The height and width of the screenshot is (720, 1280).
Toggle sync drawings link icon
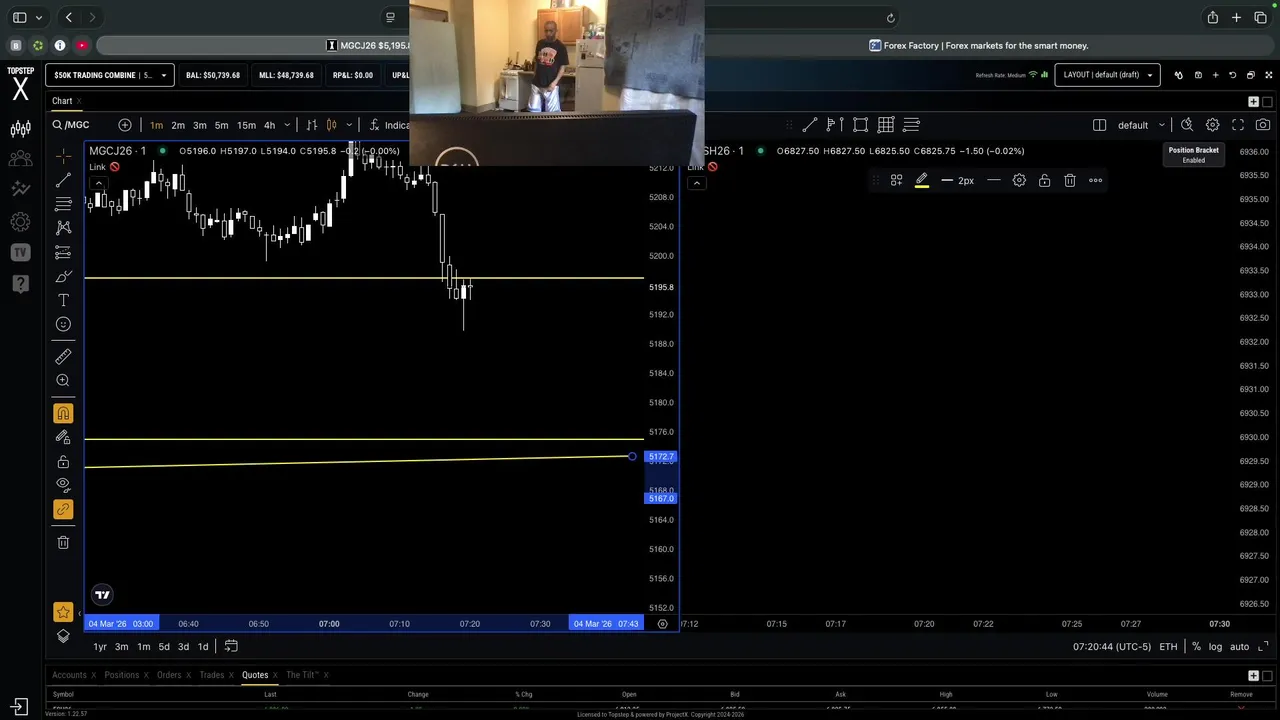click(63, 510)
